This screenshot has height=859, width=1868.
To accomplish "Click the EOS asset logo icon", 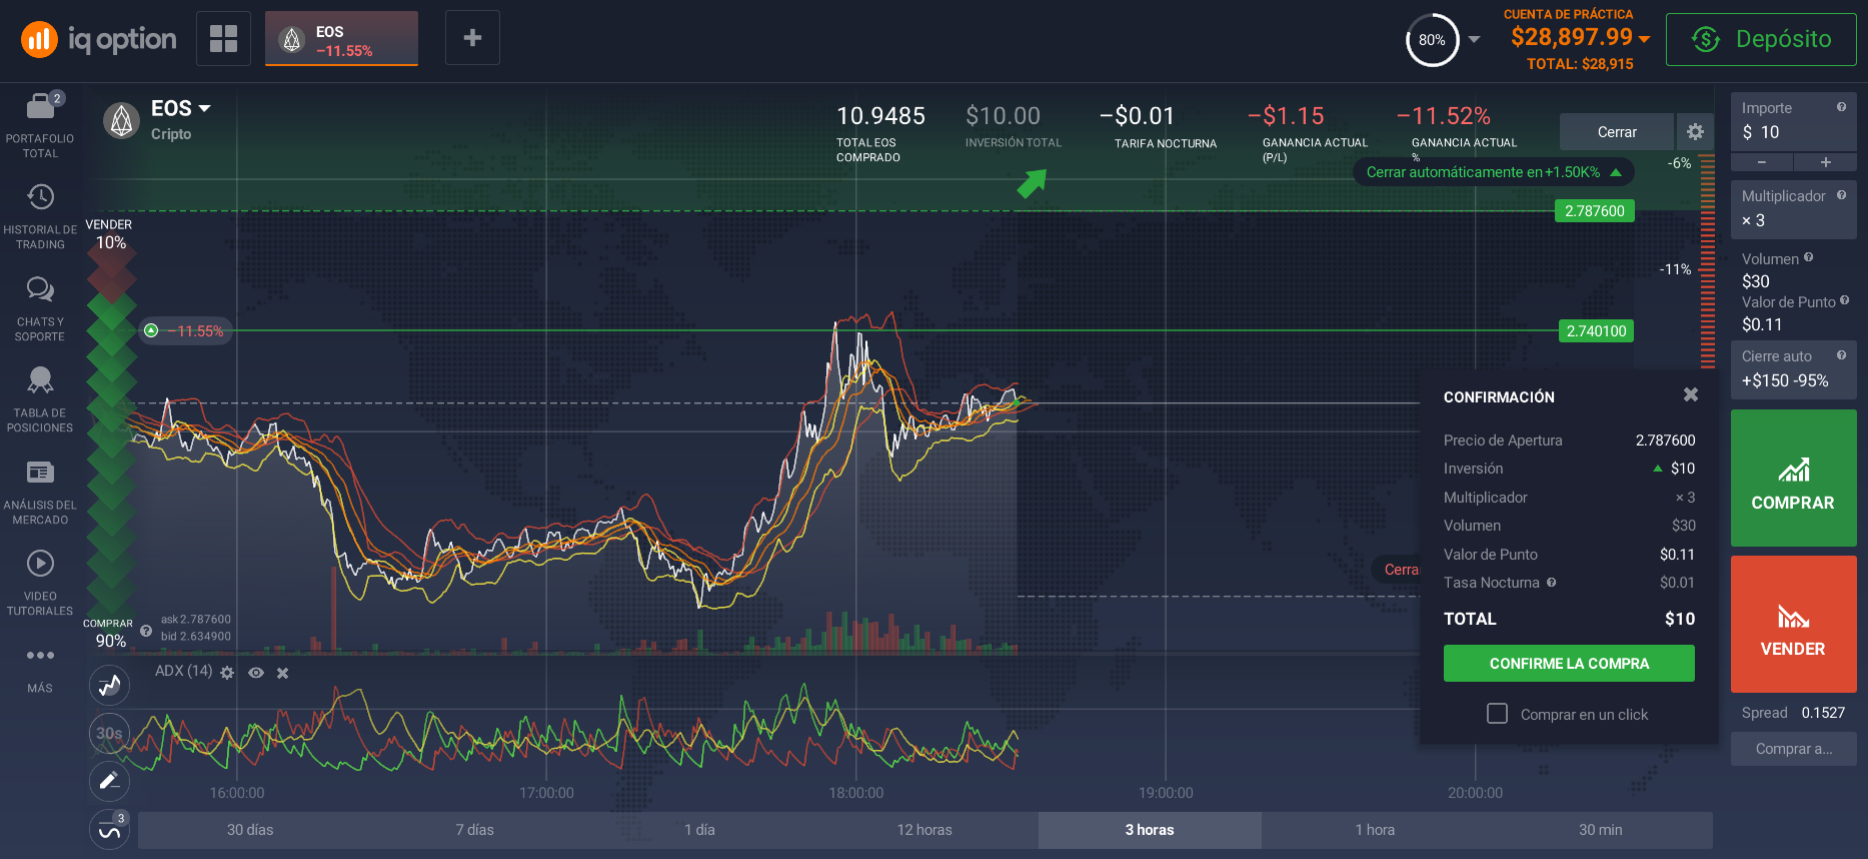I will (x=122, y=121).
